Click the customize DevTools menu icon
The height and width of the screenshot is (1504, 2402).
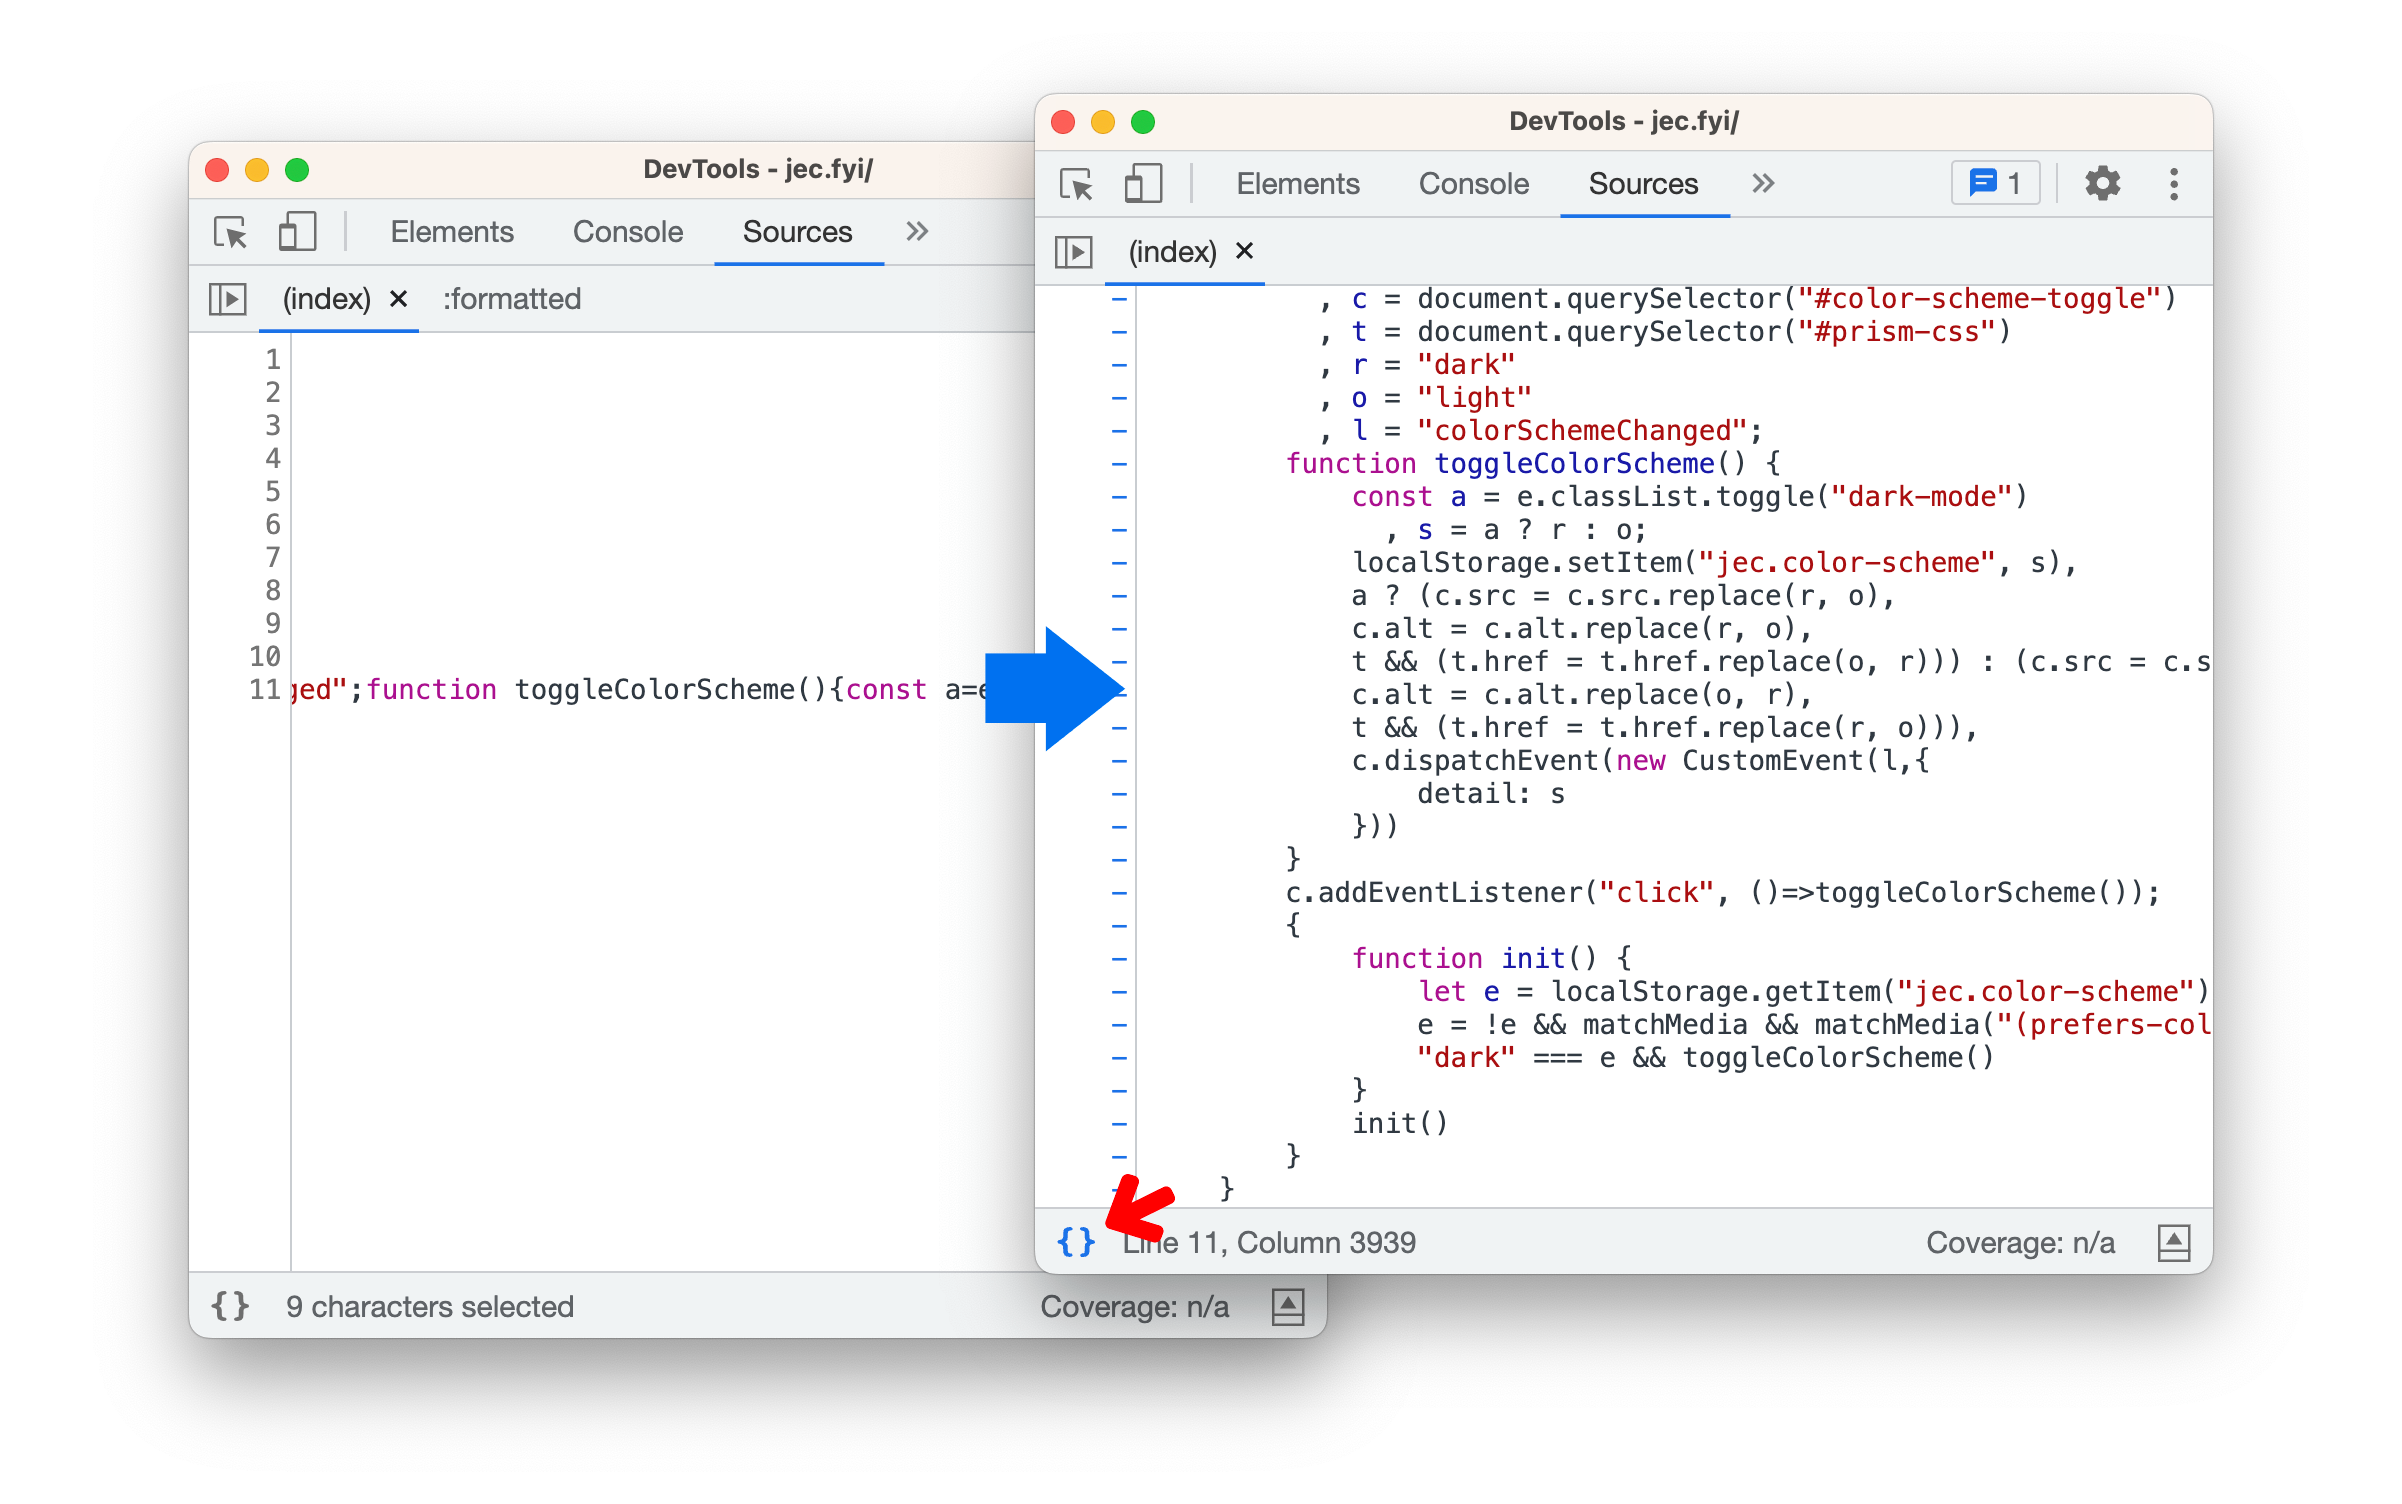point(2179,184)
